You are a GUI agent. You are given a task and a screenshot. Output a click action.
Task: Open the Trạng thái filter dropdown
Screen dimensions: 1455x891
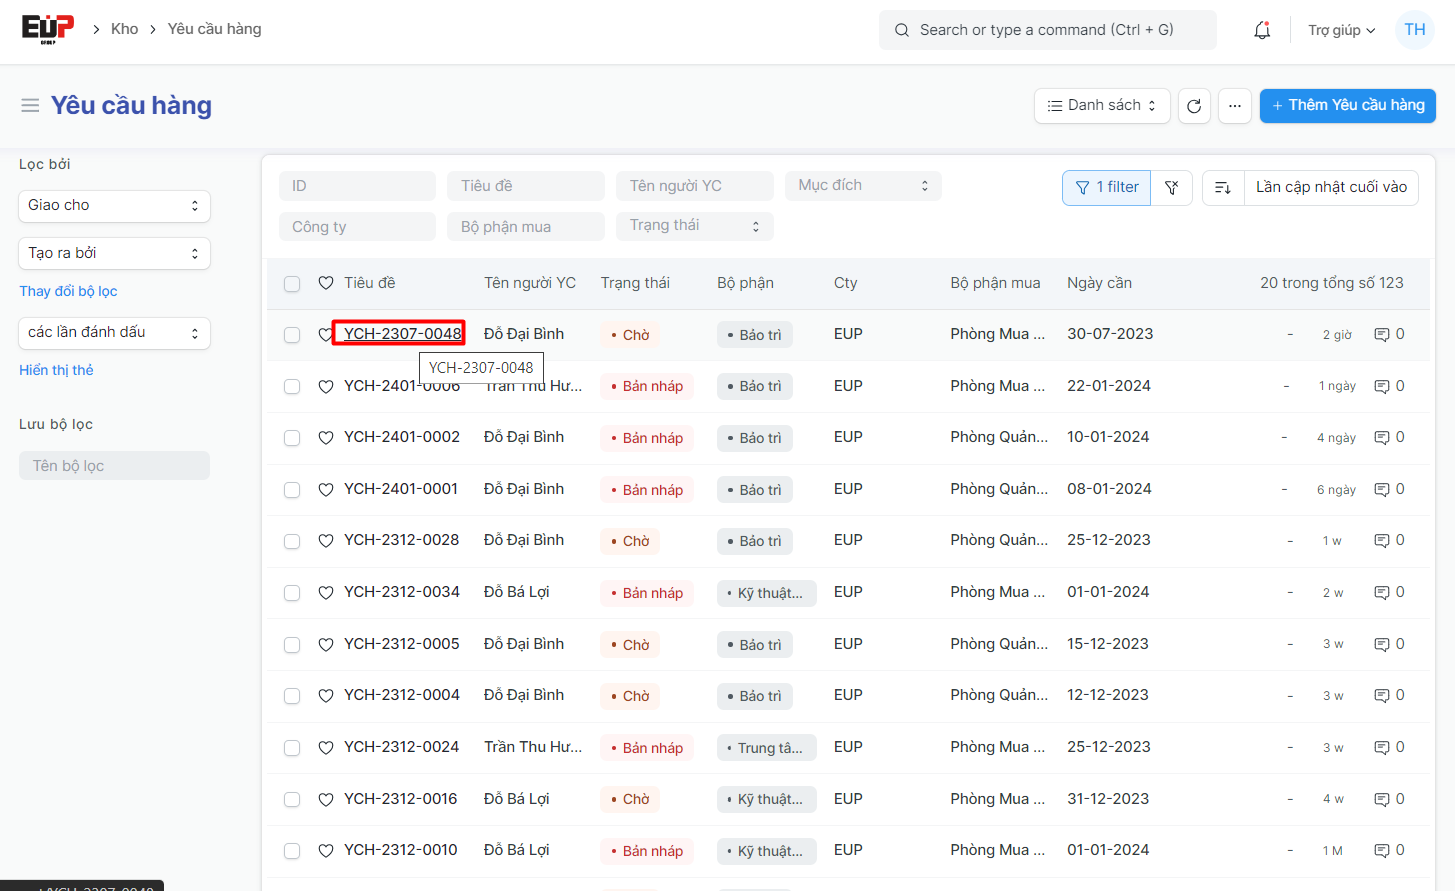click(694, 226)
